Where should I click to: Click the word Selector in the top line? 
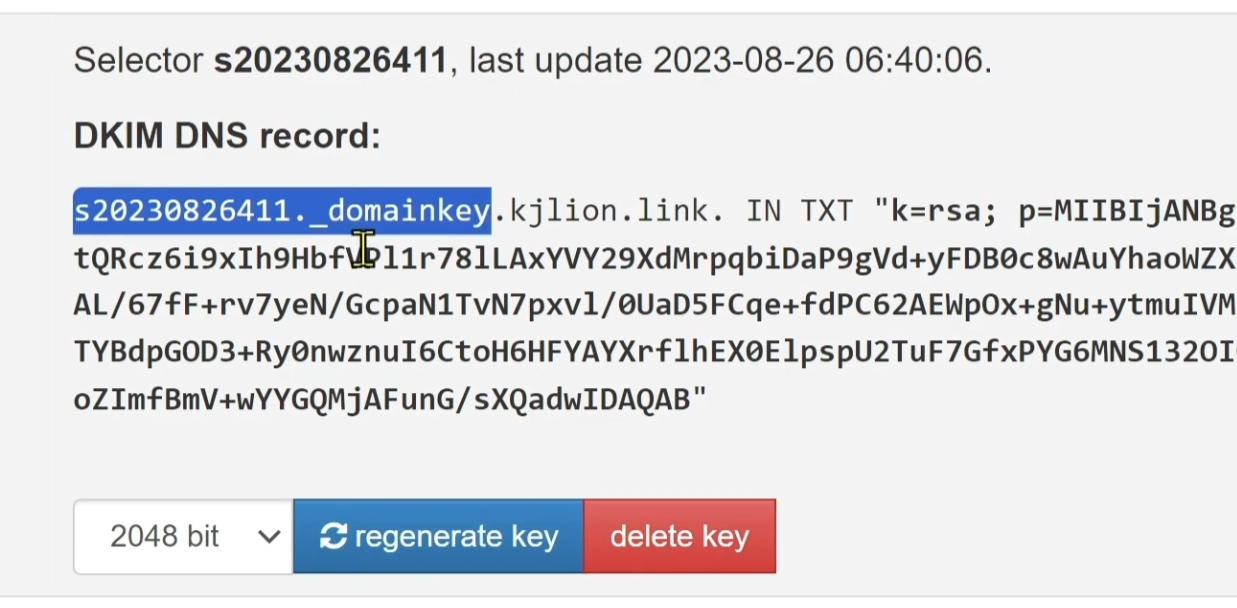pyautogui.click(x=139, y=61)
